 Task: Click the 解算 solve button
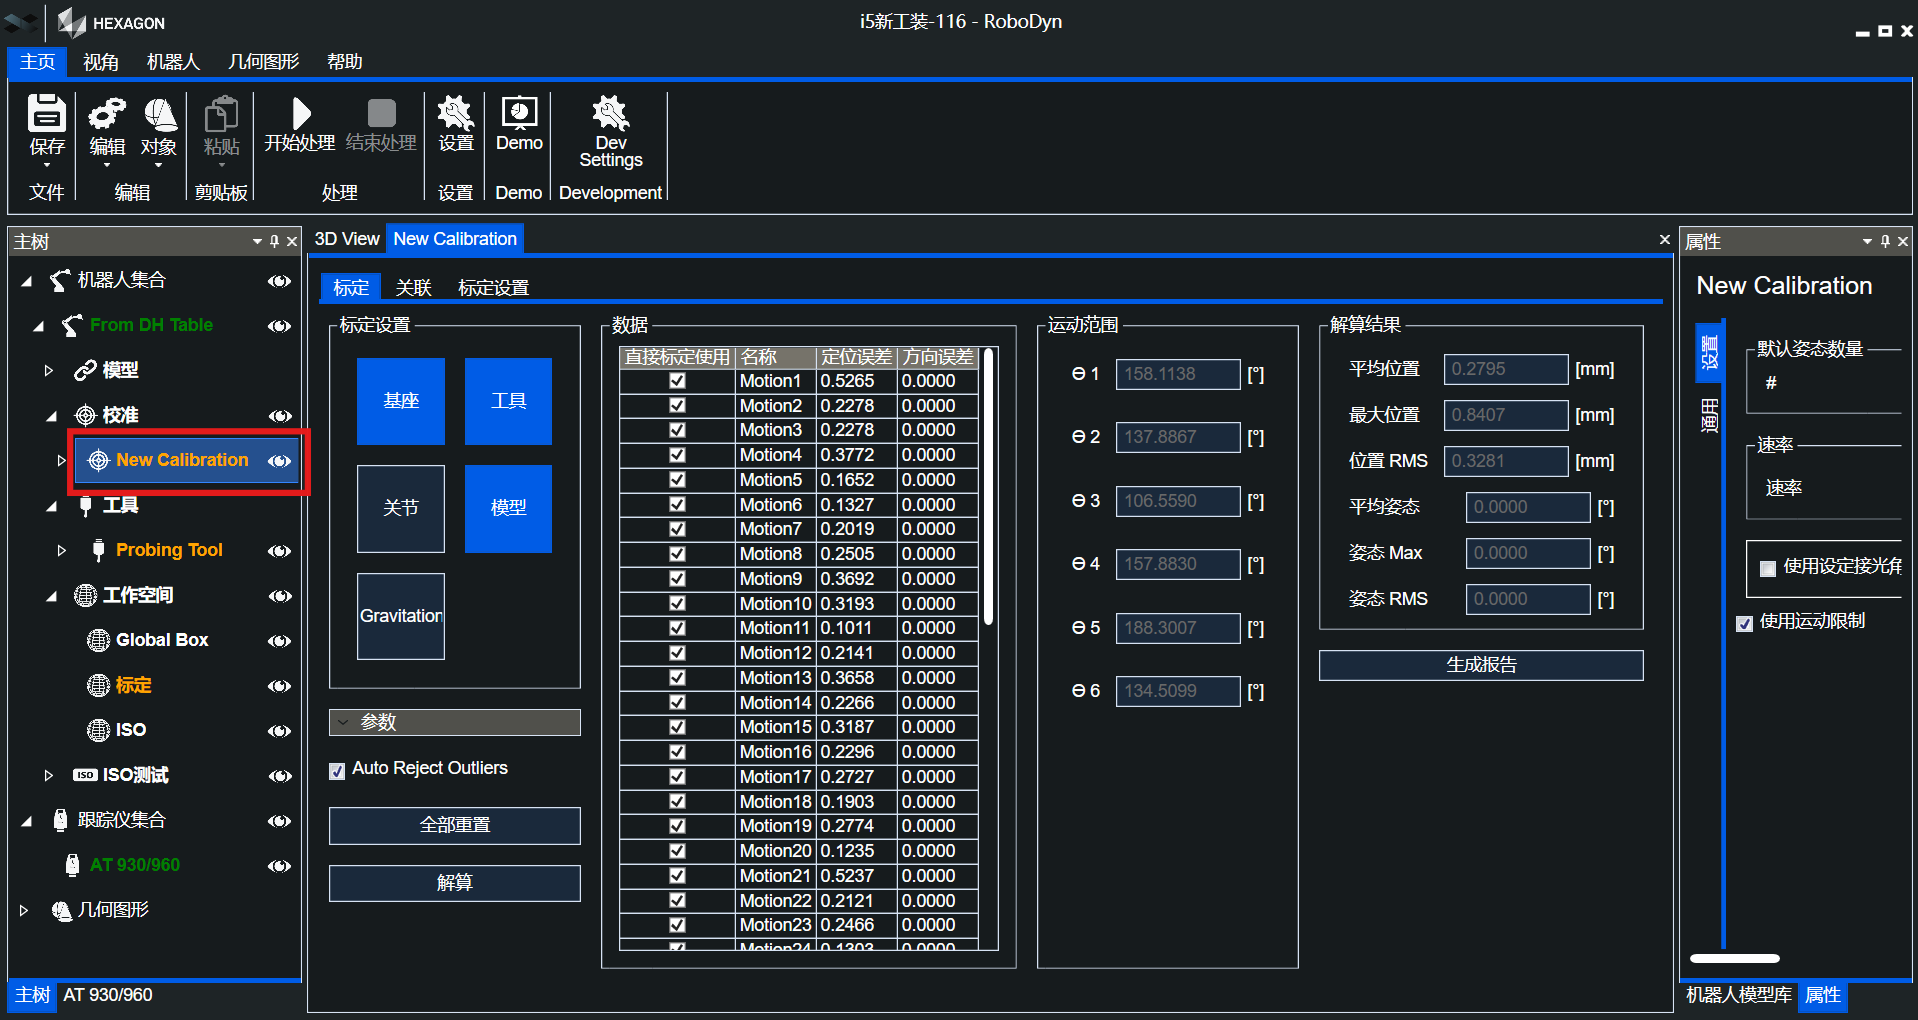click(454, 883)
